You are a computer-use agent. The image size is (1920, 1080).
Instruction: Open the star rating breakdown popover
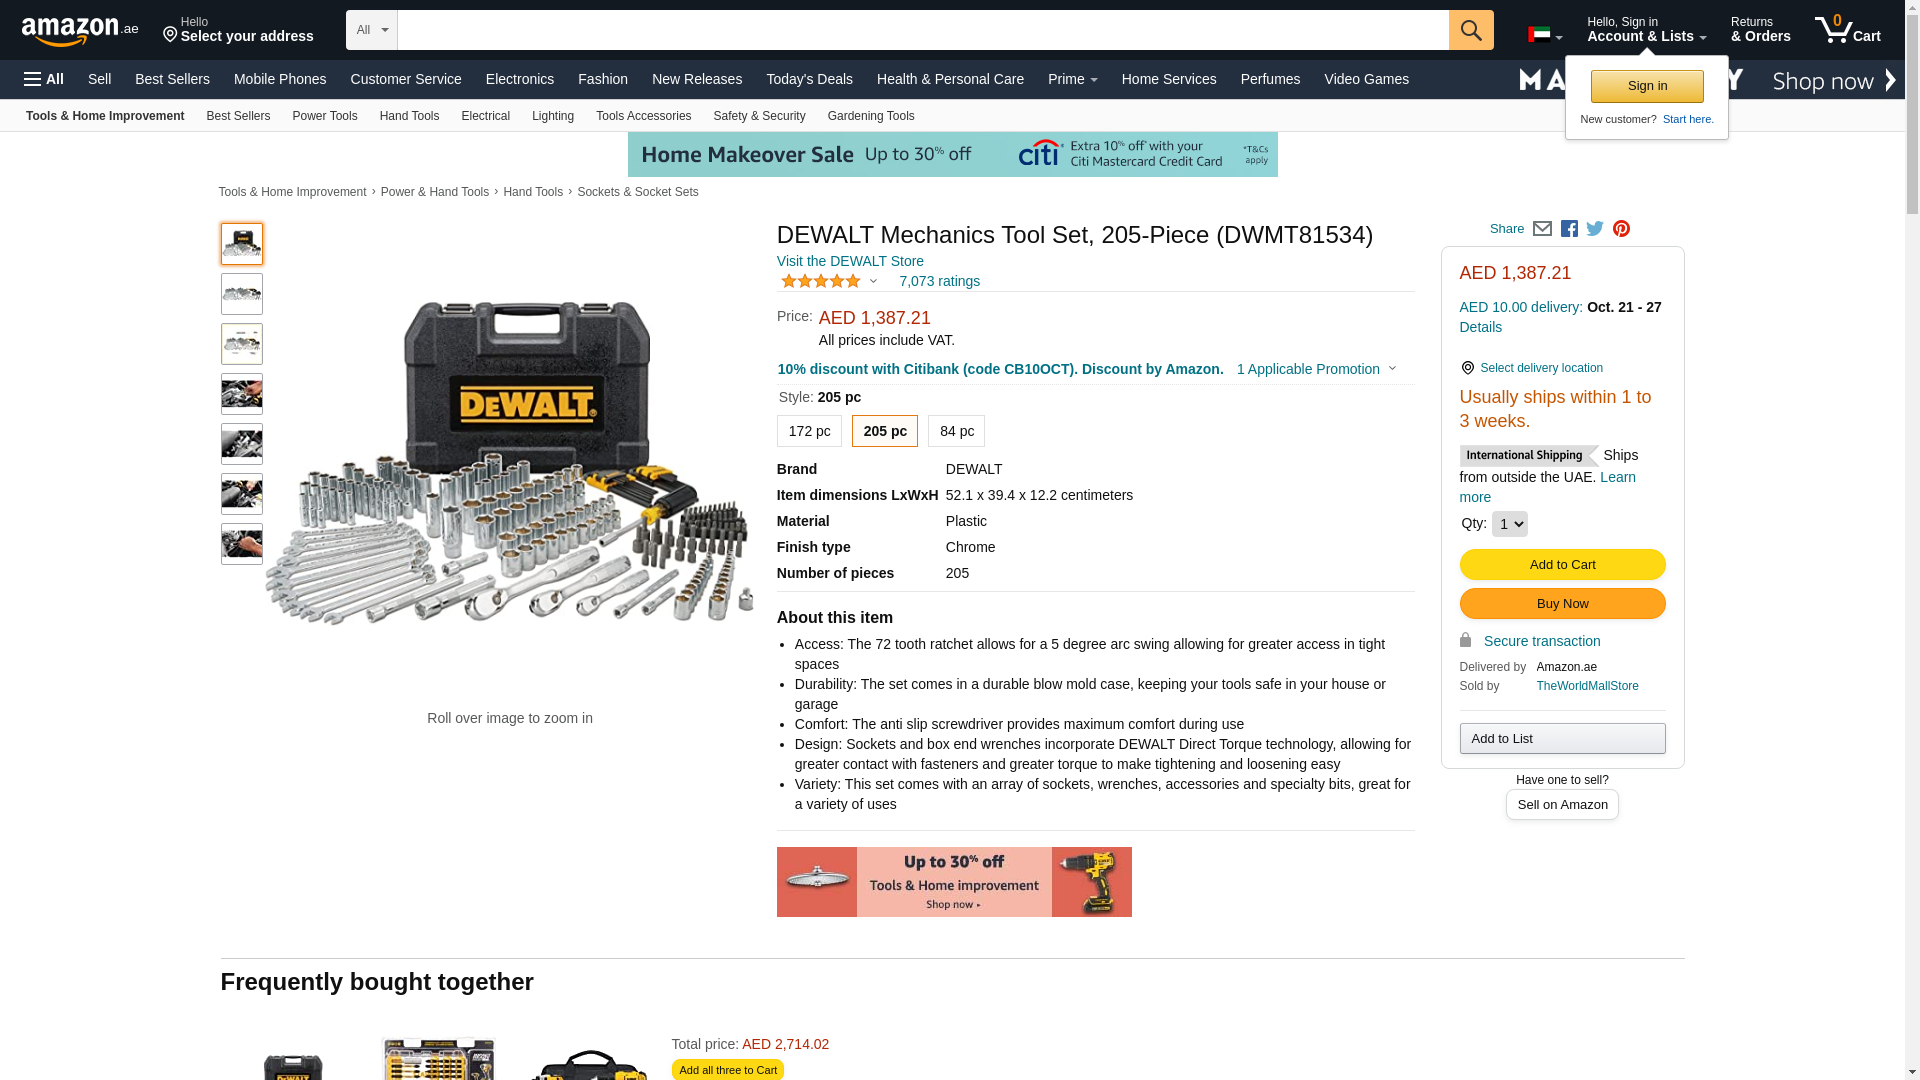[x=829, y=282]
